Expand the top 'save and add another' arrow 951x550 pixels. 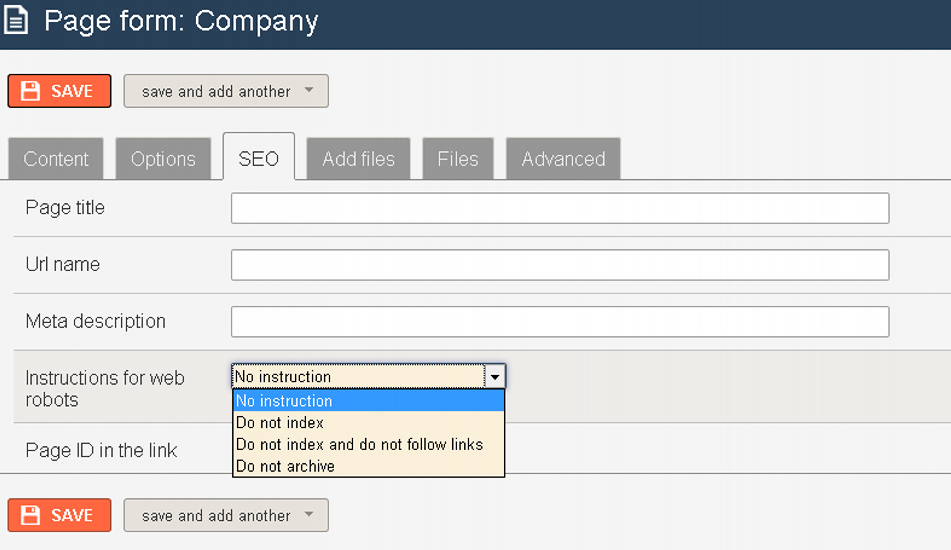[309, 90]
